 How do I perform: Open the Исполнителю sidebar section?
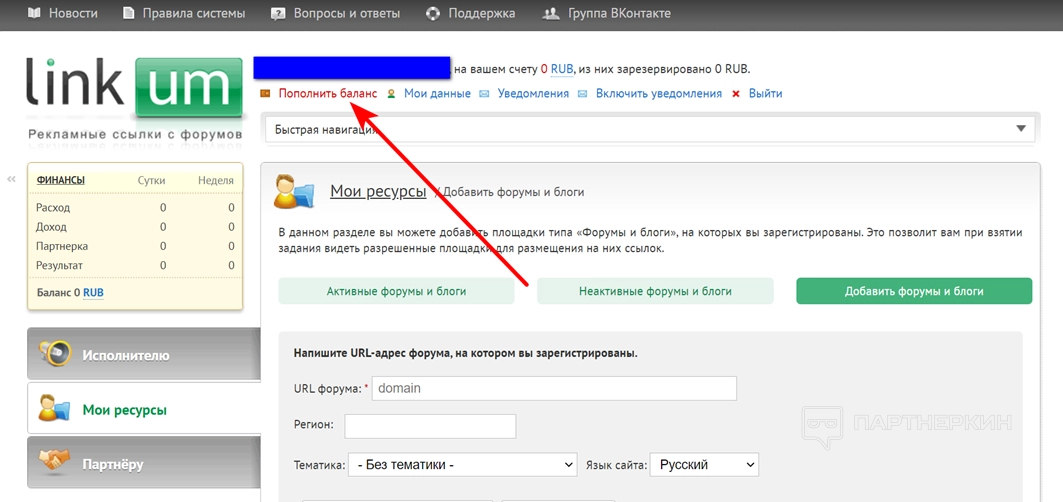[x=144, y=353]
